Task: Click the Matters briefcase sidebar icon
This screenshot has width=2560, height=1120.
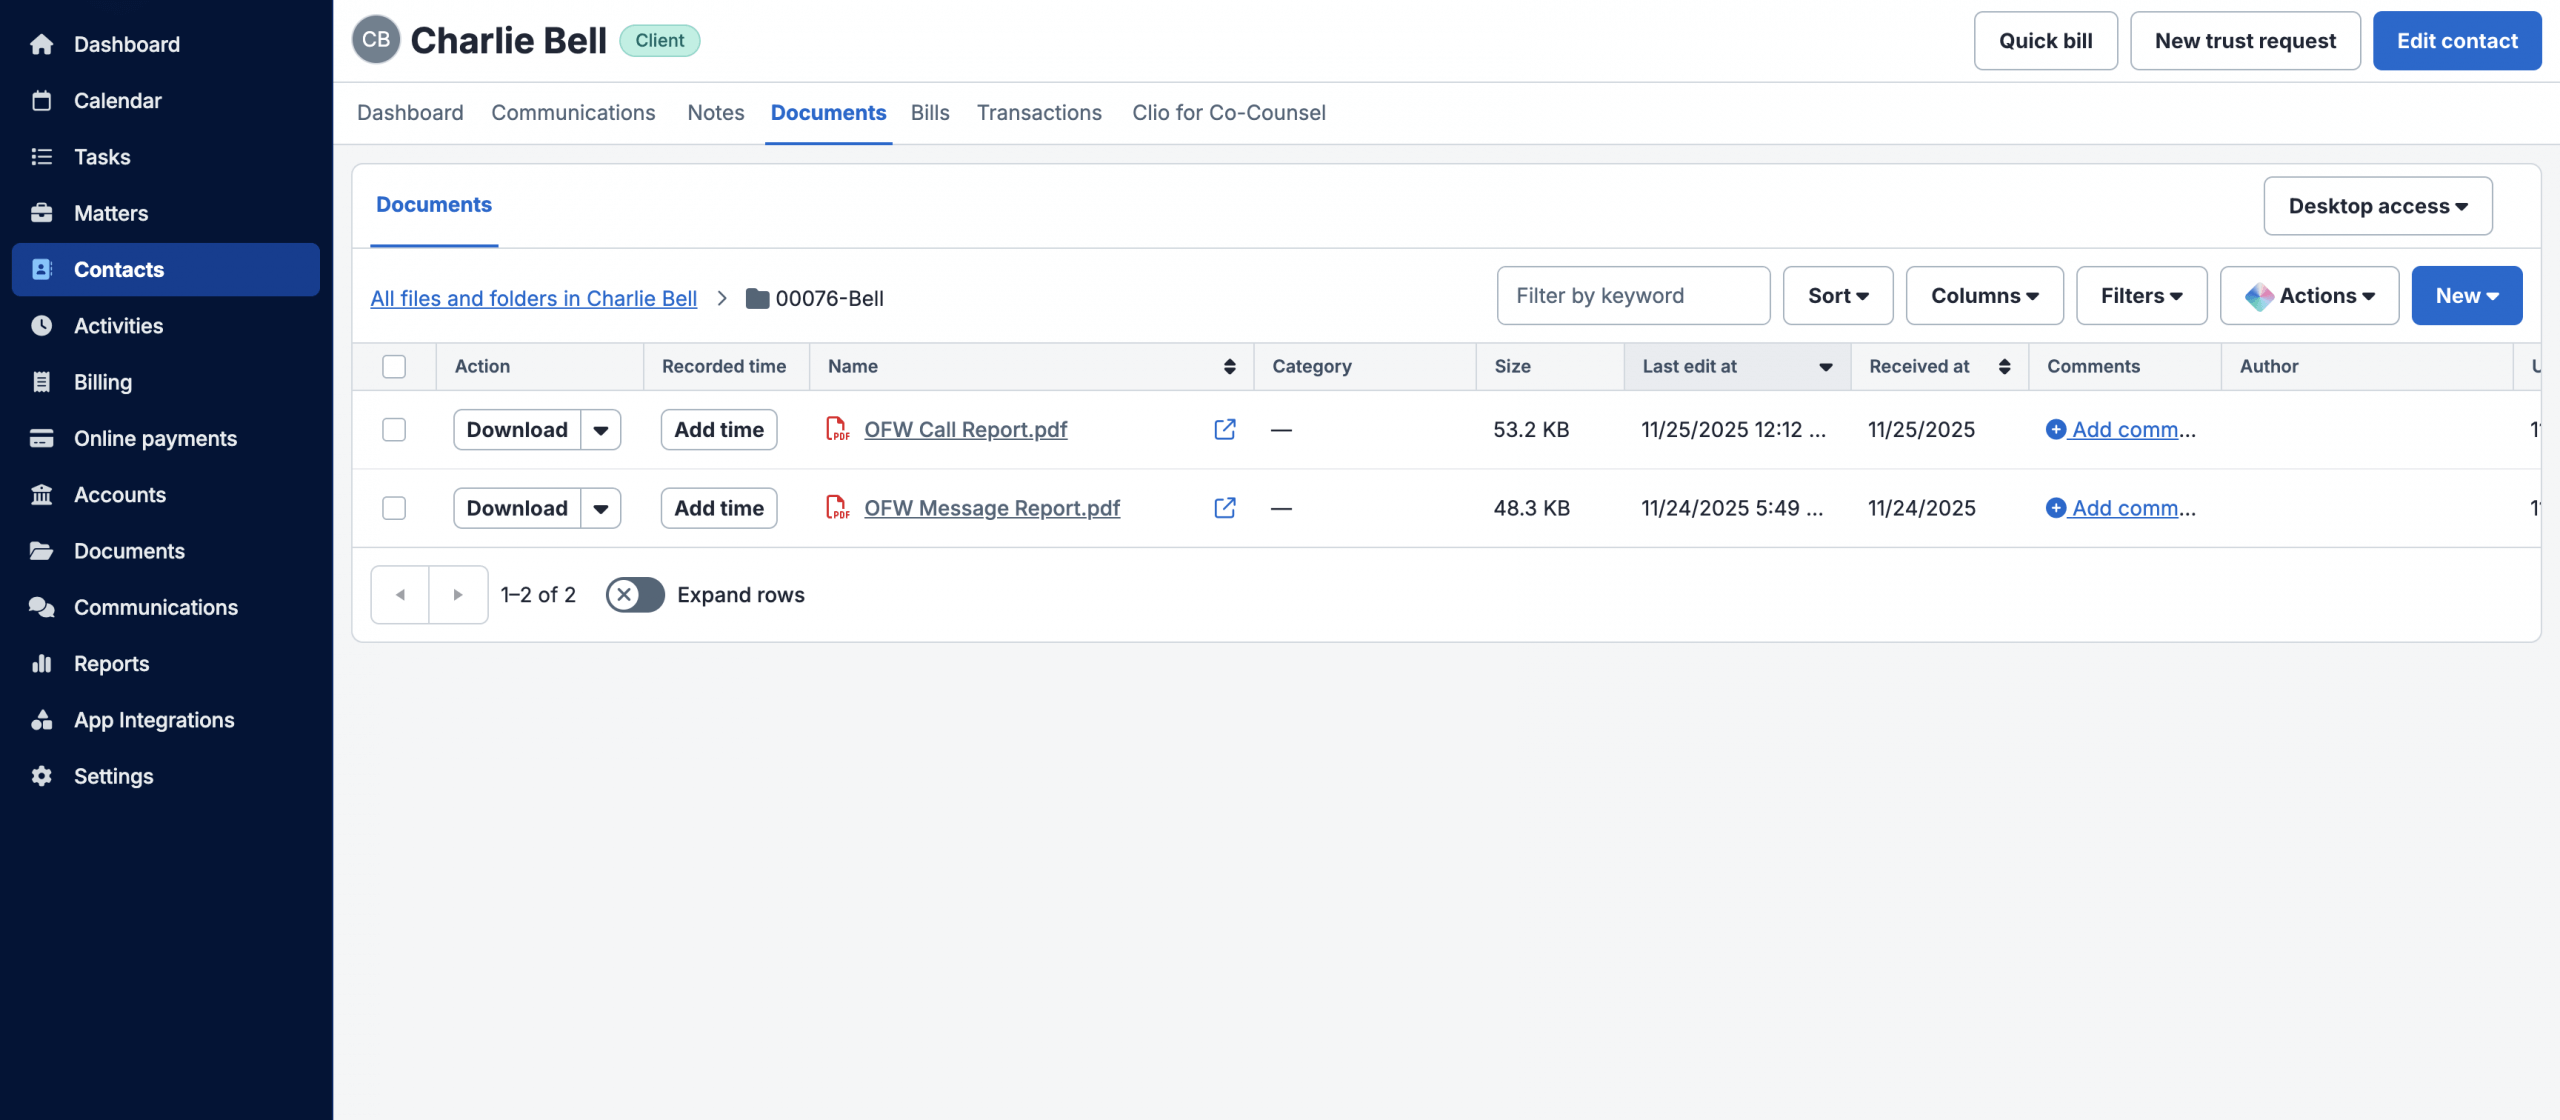Action: click(41, 213)
